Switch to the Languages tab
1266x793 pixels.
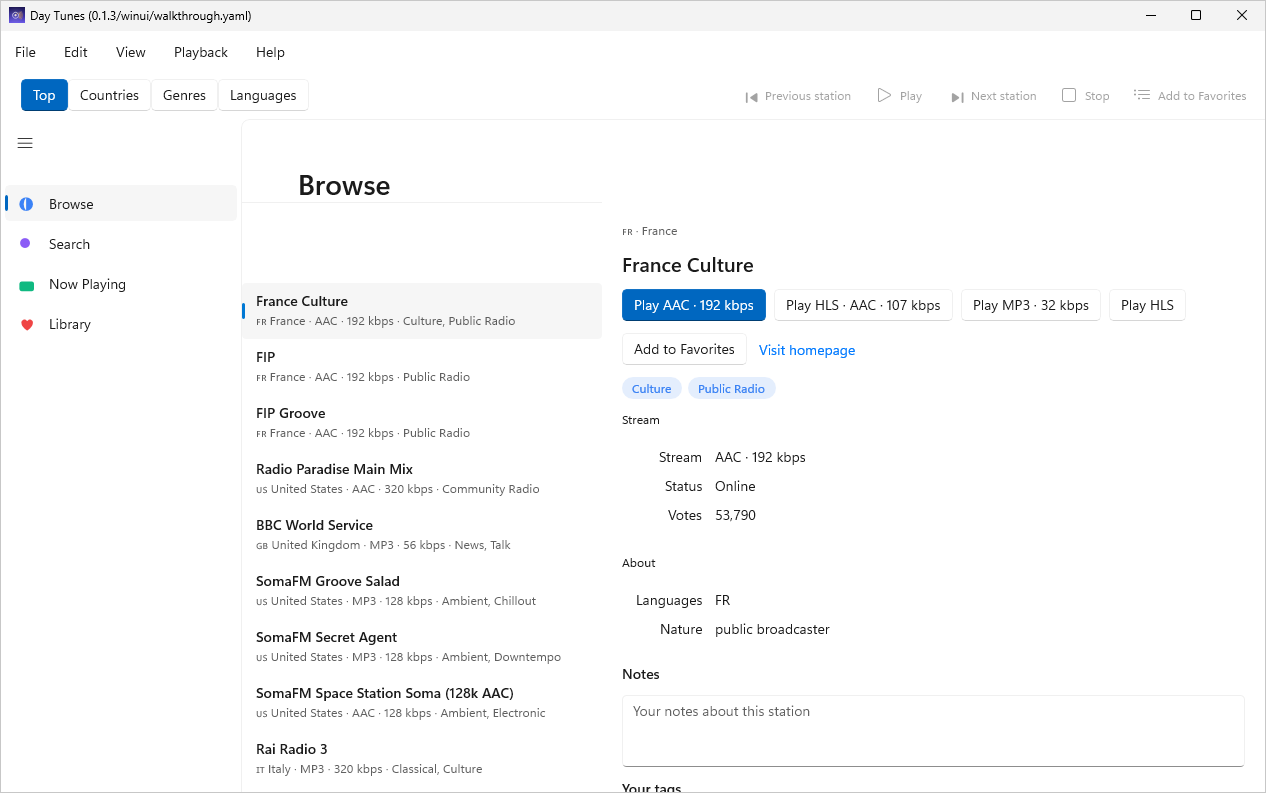[263, 95]
